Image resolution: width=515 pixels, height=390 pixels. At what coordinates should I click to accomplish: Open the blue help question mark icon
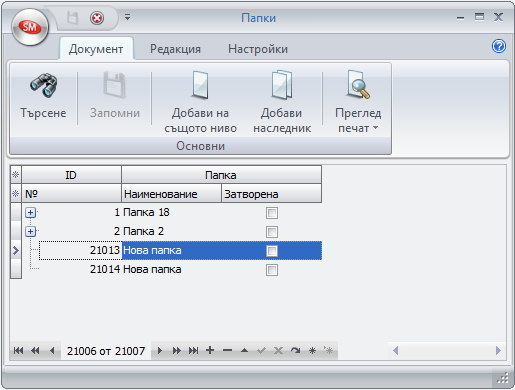(x=499, y=46)
